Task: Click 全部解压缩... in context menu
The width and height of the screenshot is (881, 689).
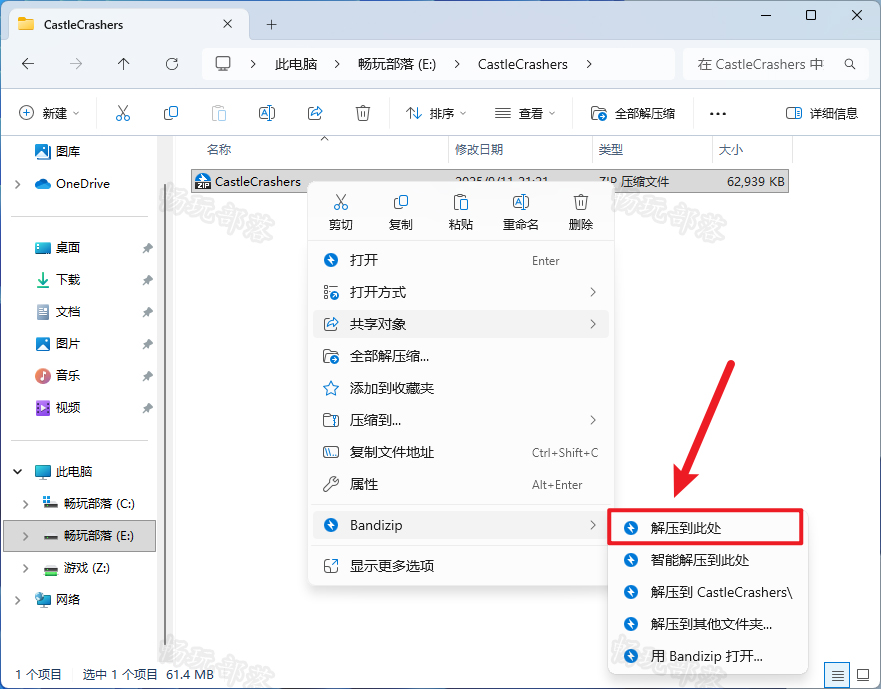Action: coord(461,356)
